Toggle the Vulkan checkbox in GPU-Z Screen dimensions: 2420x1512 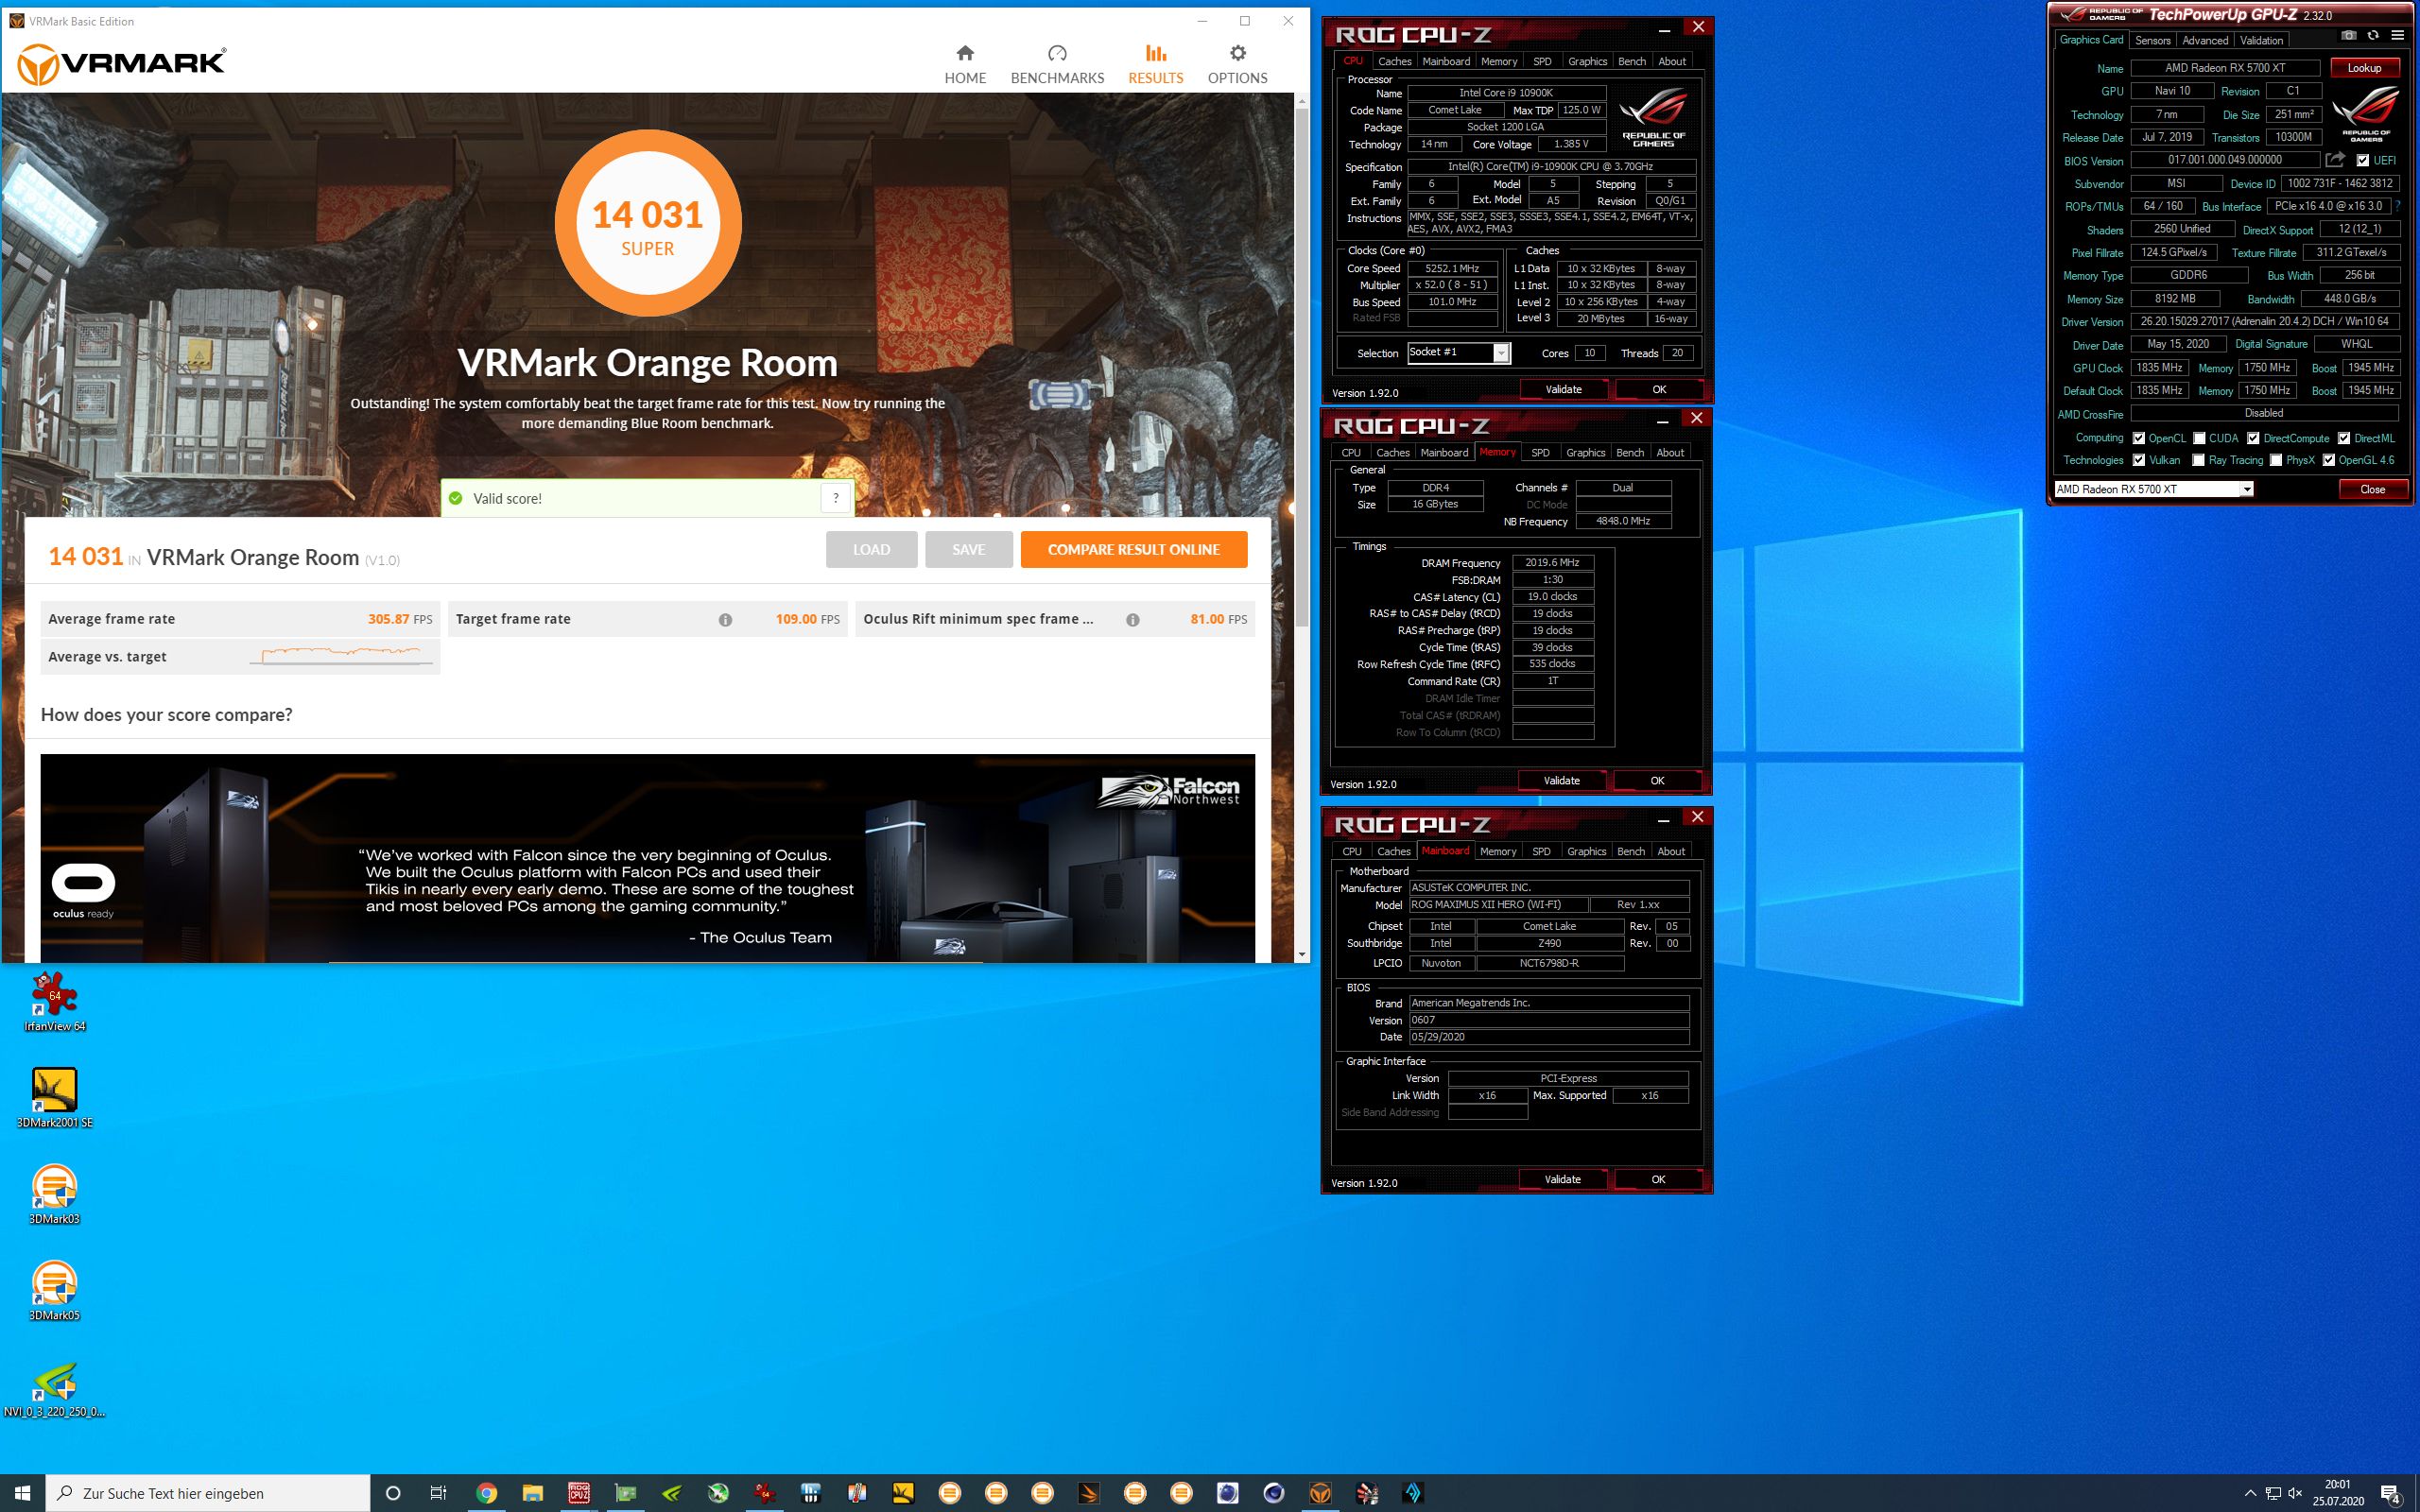[x=2138, y=460]
